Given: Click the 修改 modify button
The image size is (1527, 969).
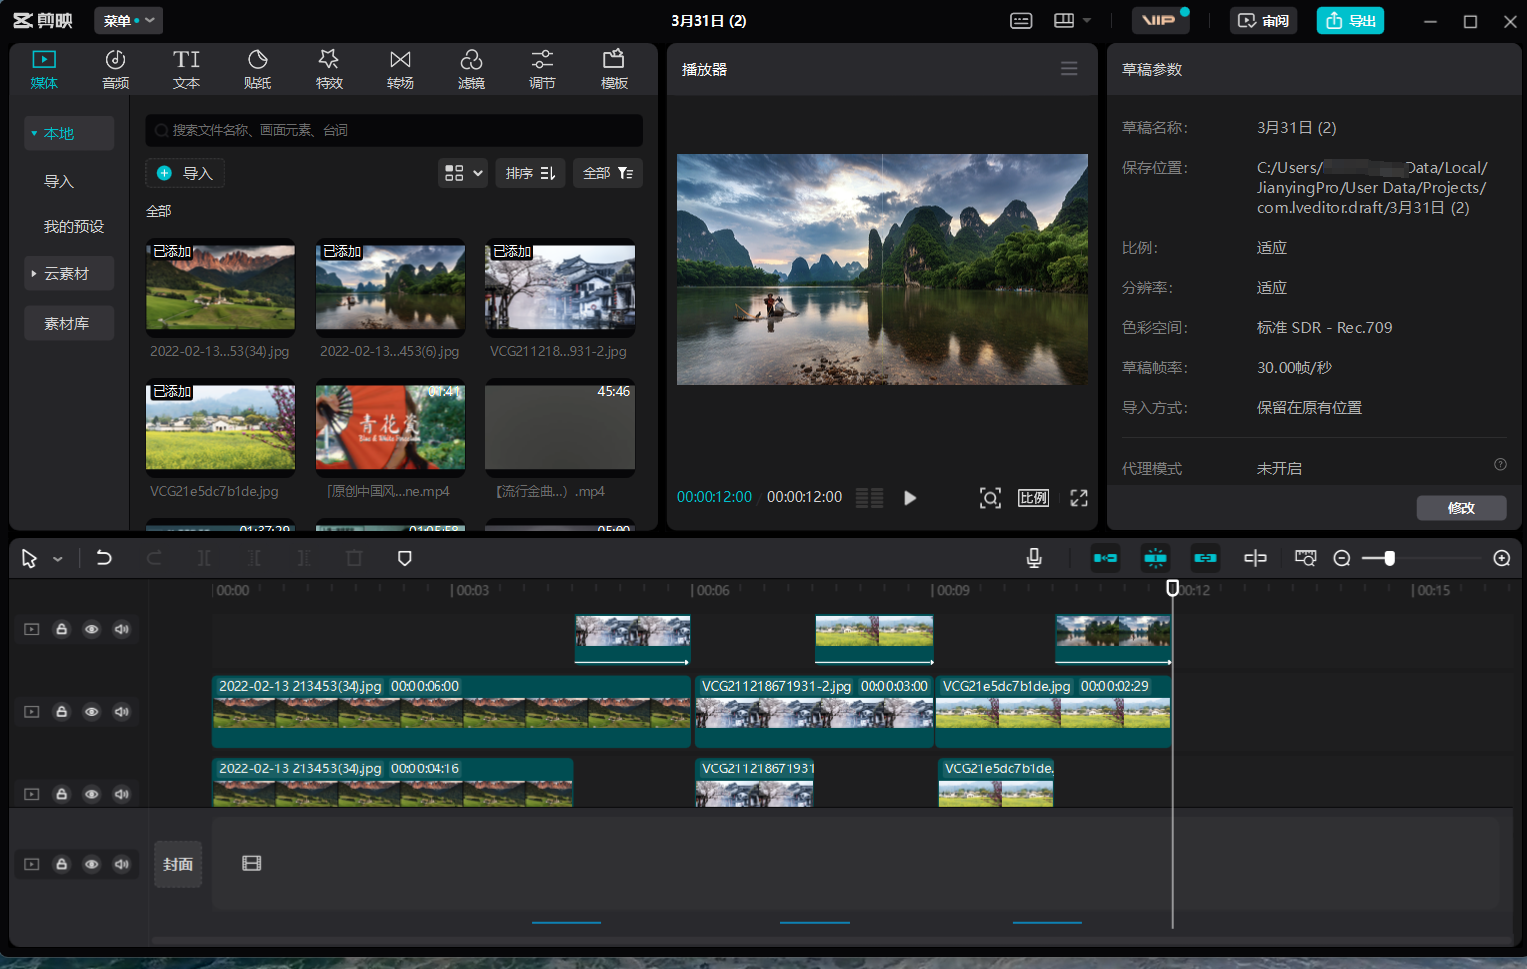Looking at the screenshot, I should pyautogui.click(x=1461, y=508).
